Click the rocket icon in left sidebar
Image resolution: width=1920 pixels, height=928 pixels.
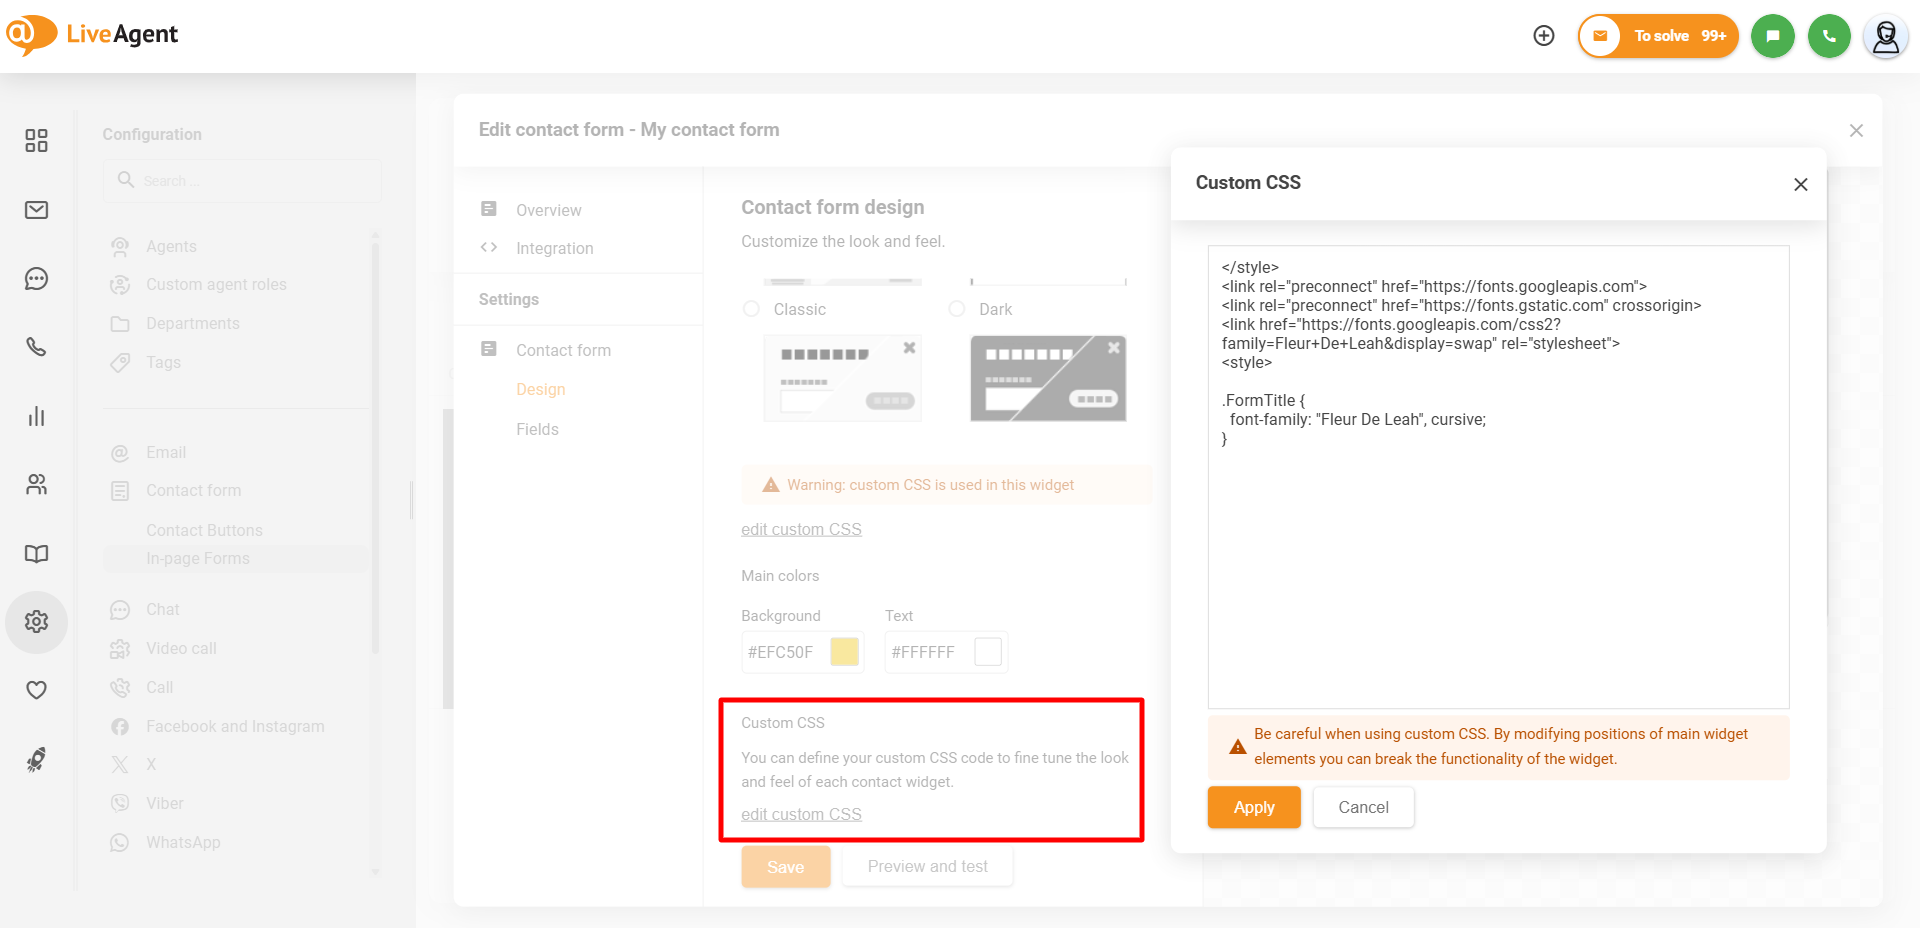(x=36, y=760)
